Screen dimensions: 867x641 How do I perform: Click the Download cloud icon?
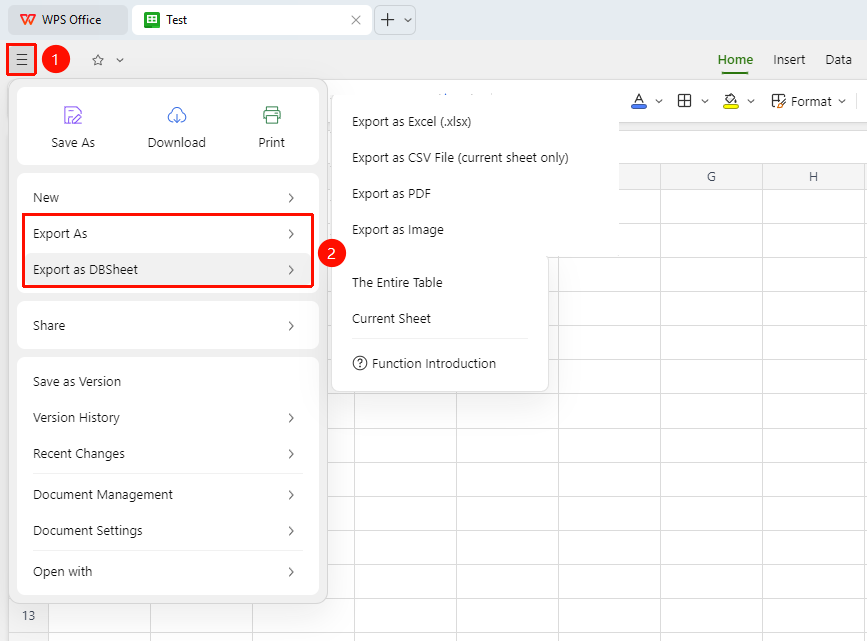click(176, 115)
